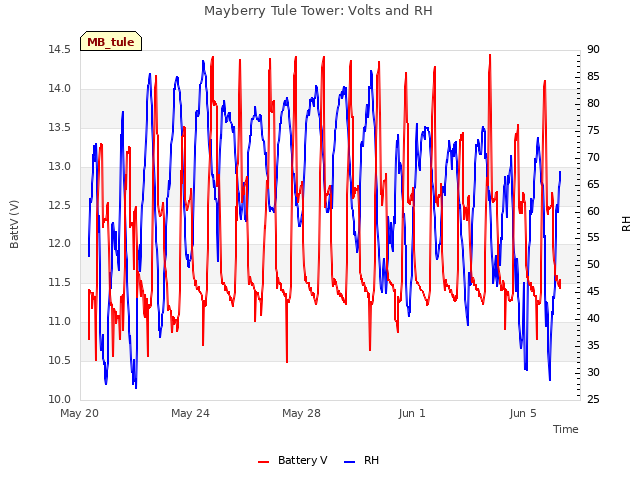Click the 'May 24' x-axis label
This screenshot has height=480, width=640.
[190, 413]
